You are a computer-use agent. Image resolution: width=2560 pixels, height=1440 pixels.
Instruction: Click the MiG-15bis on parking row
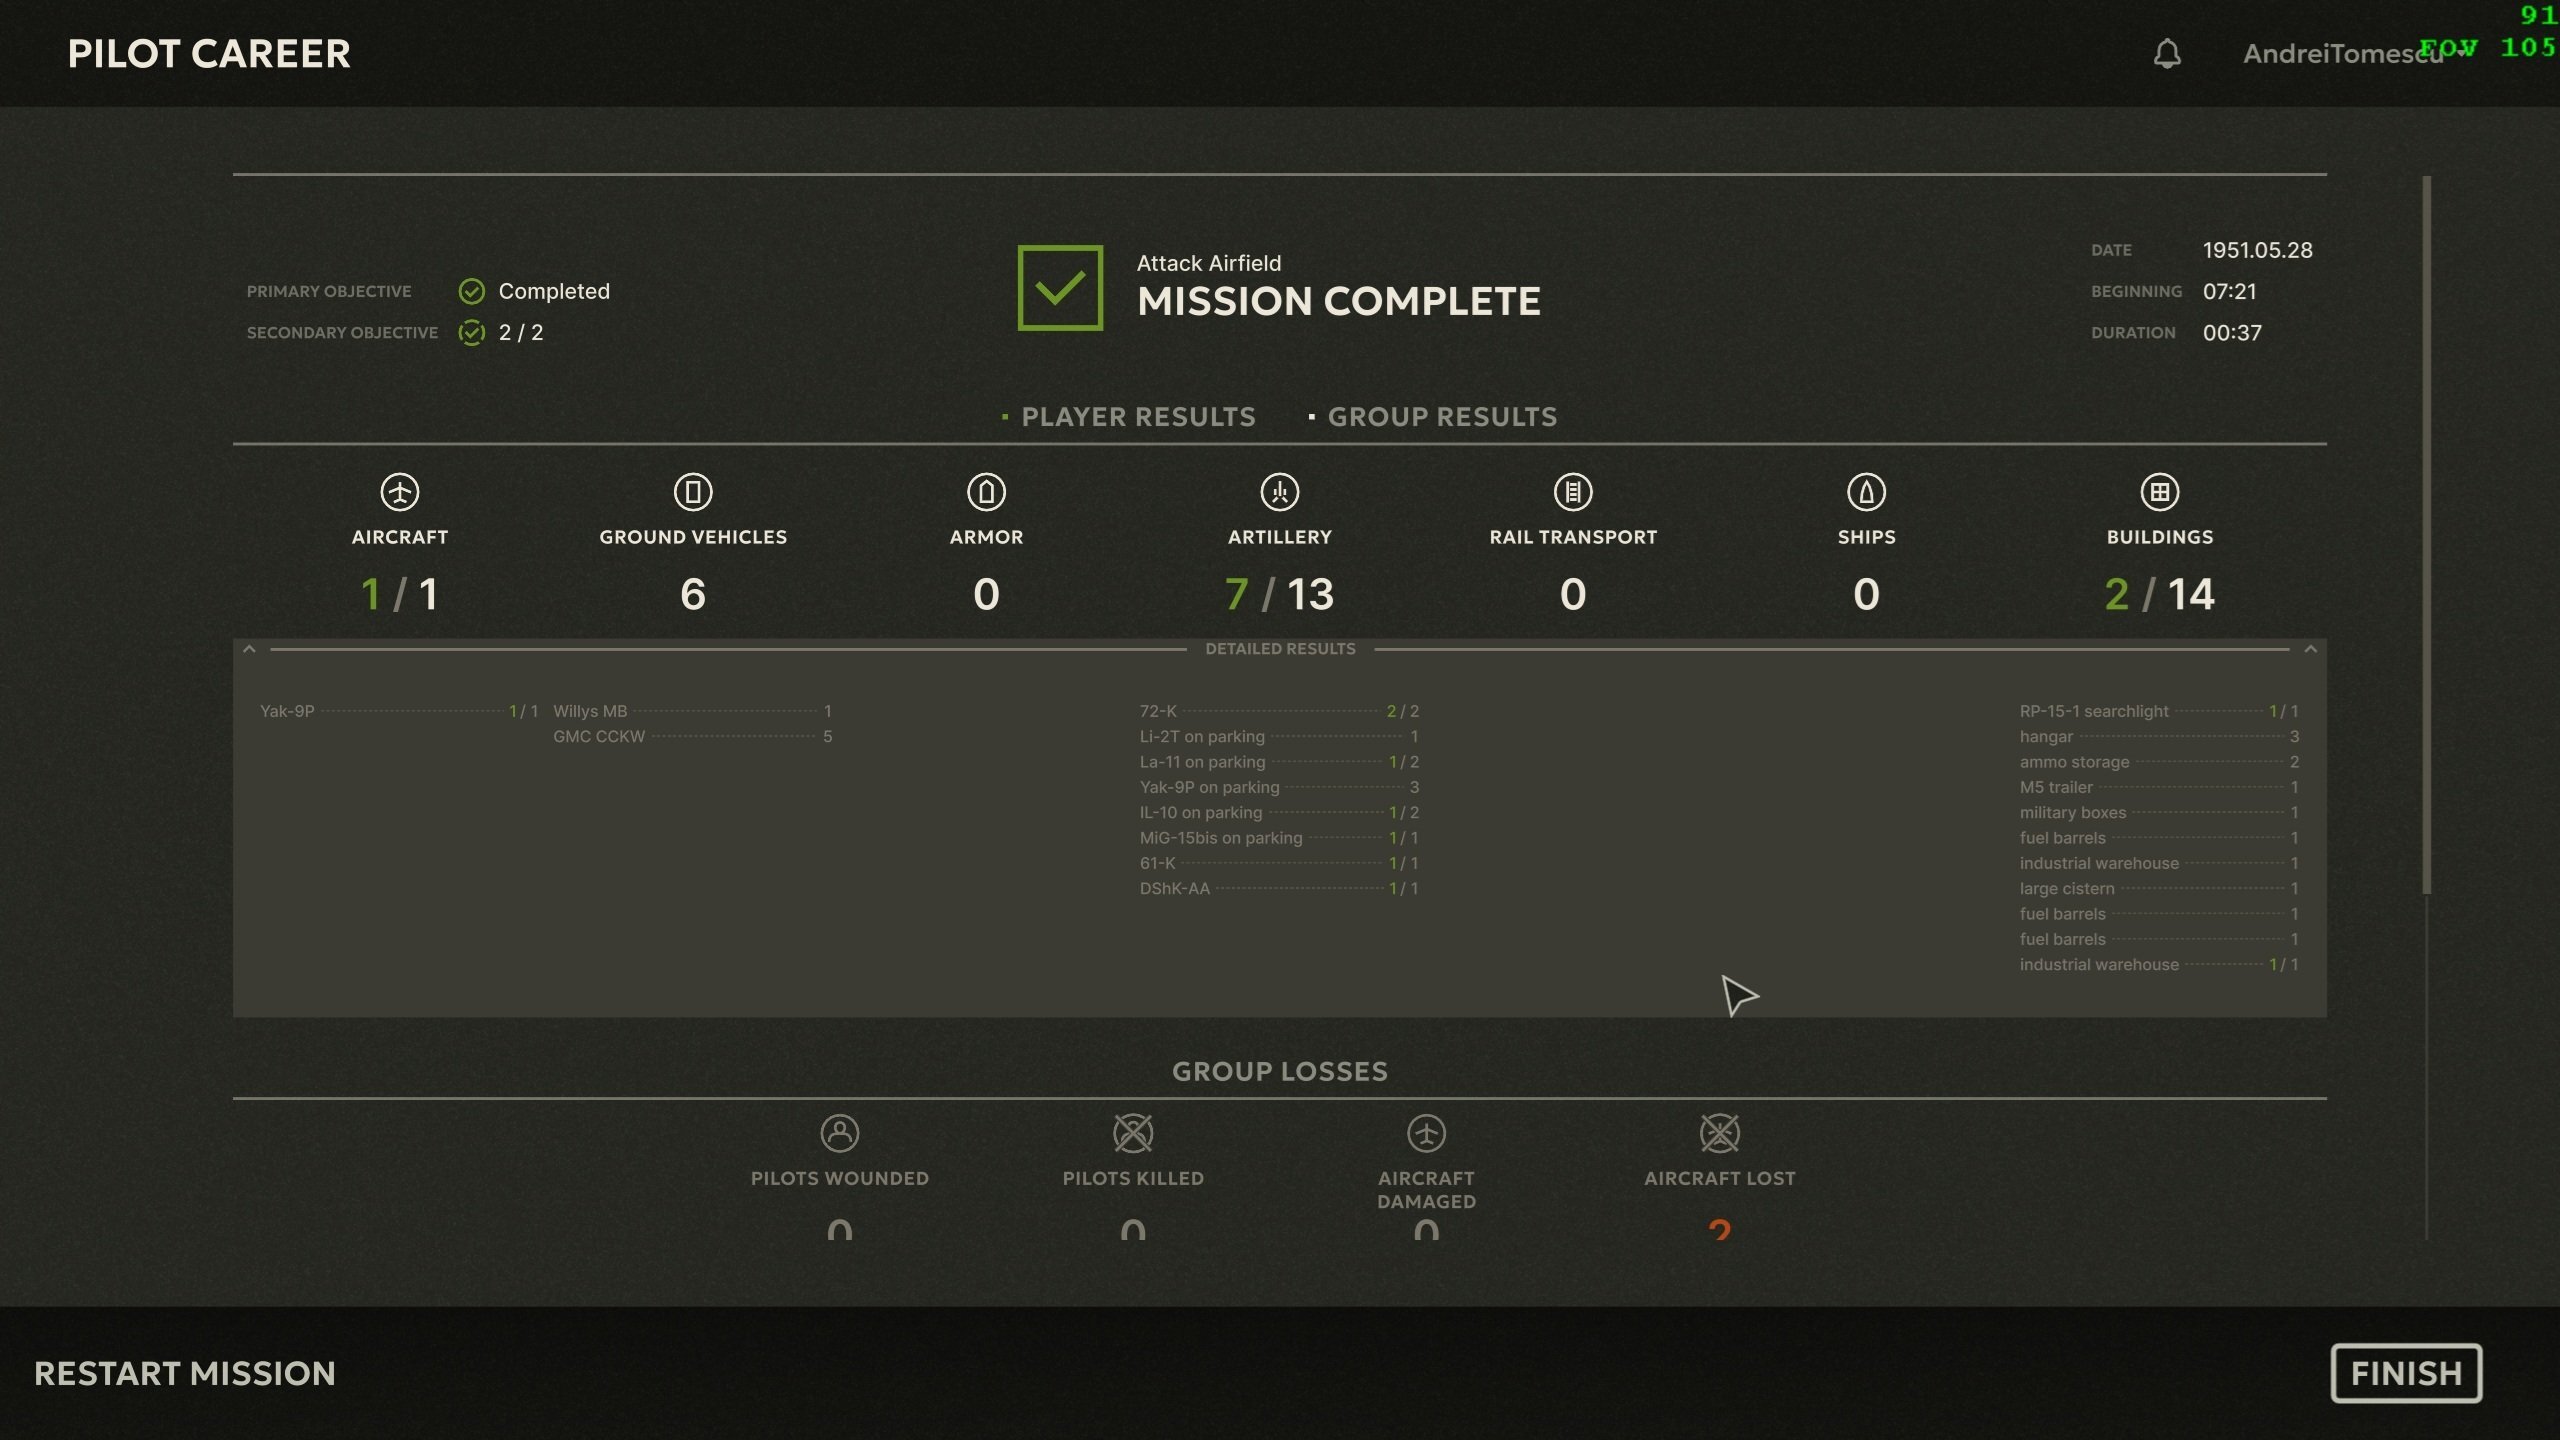coord(1279,838)
